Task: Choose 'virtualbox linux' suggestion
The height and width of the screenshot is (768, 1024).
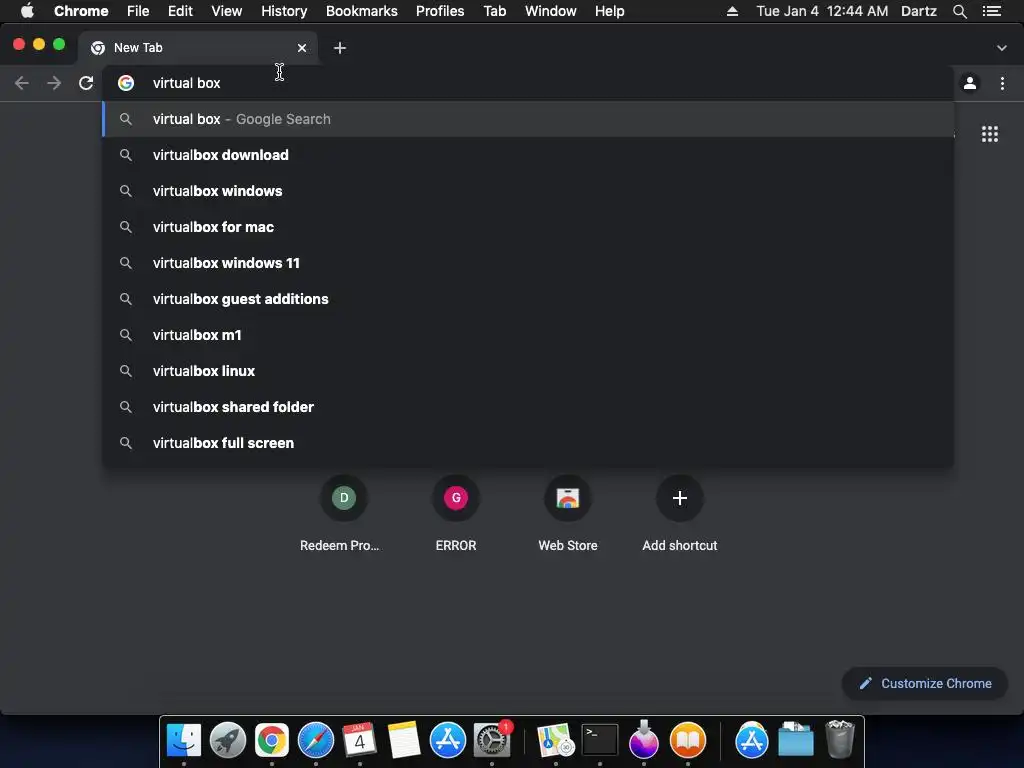Action: [x=528, y=370]
